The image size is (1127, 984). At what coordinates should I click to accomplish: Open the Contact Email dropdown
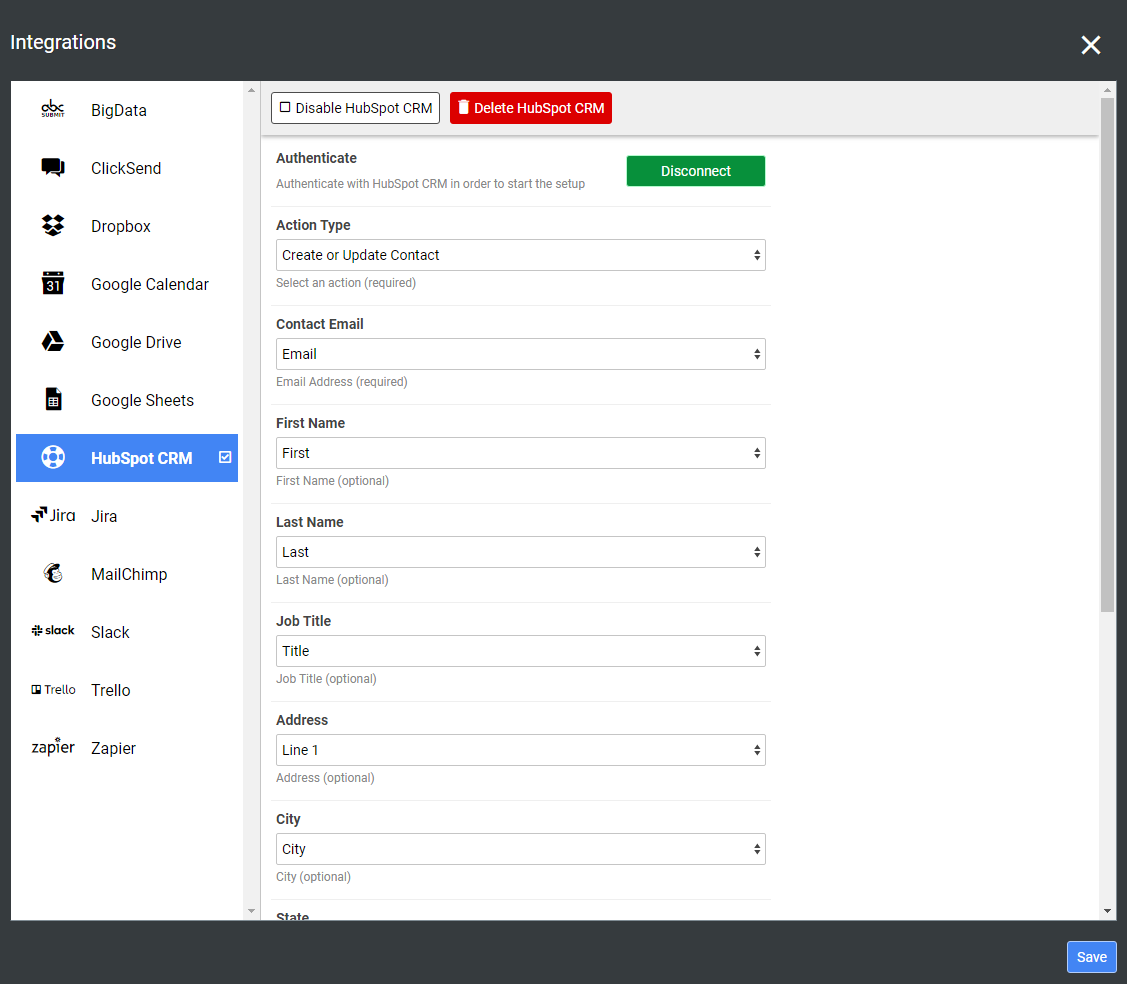tap(520, 354)
